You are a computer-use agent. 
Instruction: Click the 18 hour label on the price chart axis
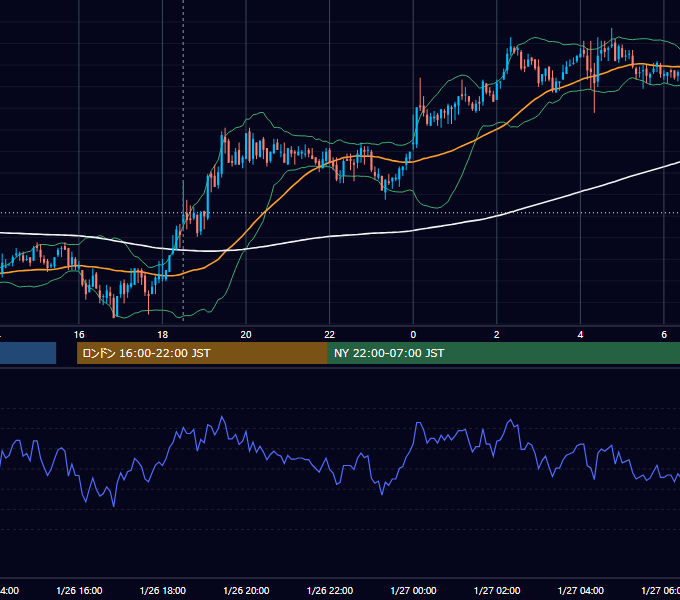pyautogui.click(x=162, y=335)
